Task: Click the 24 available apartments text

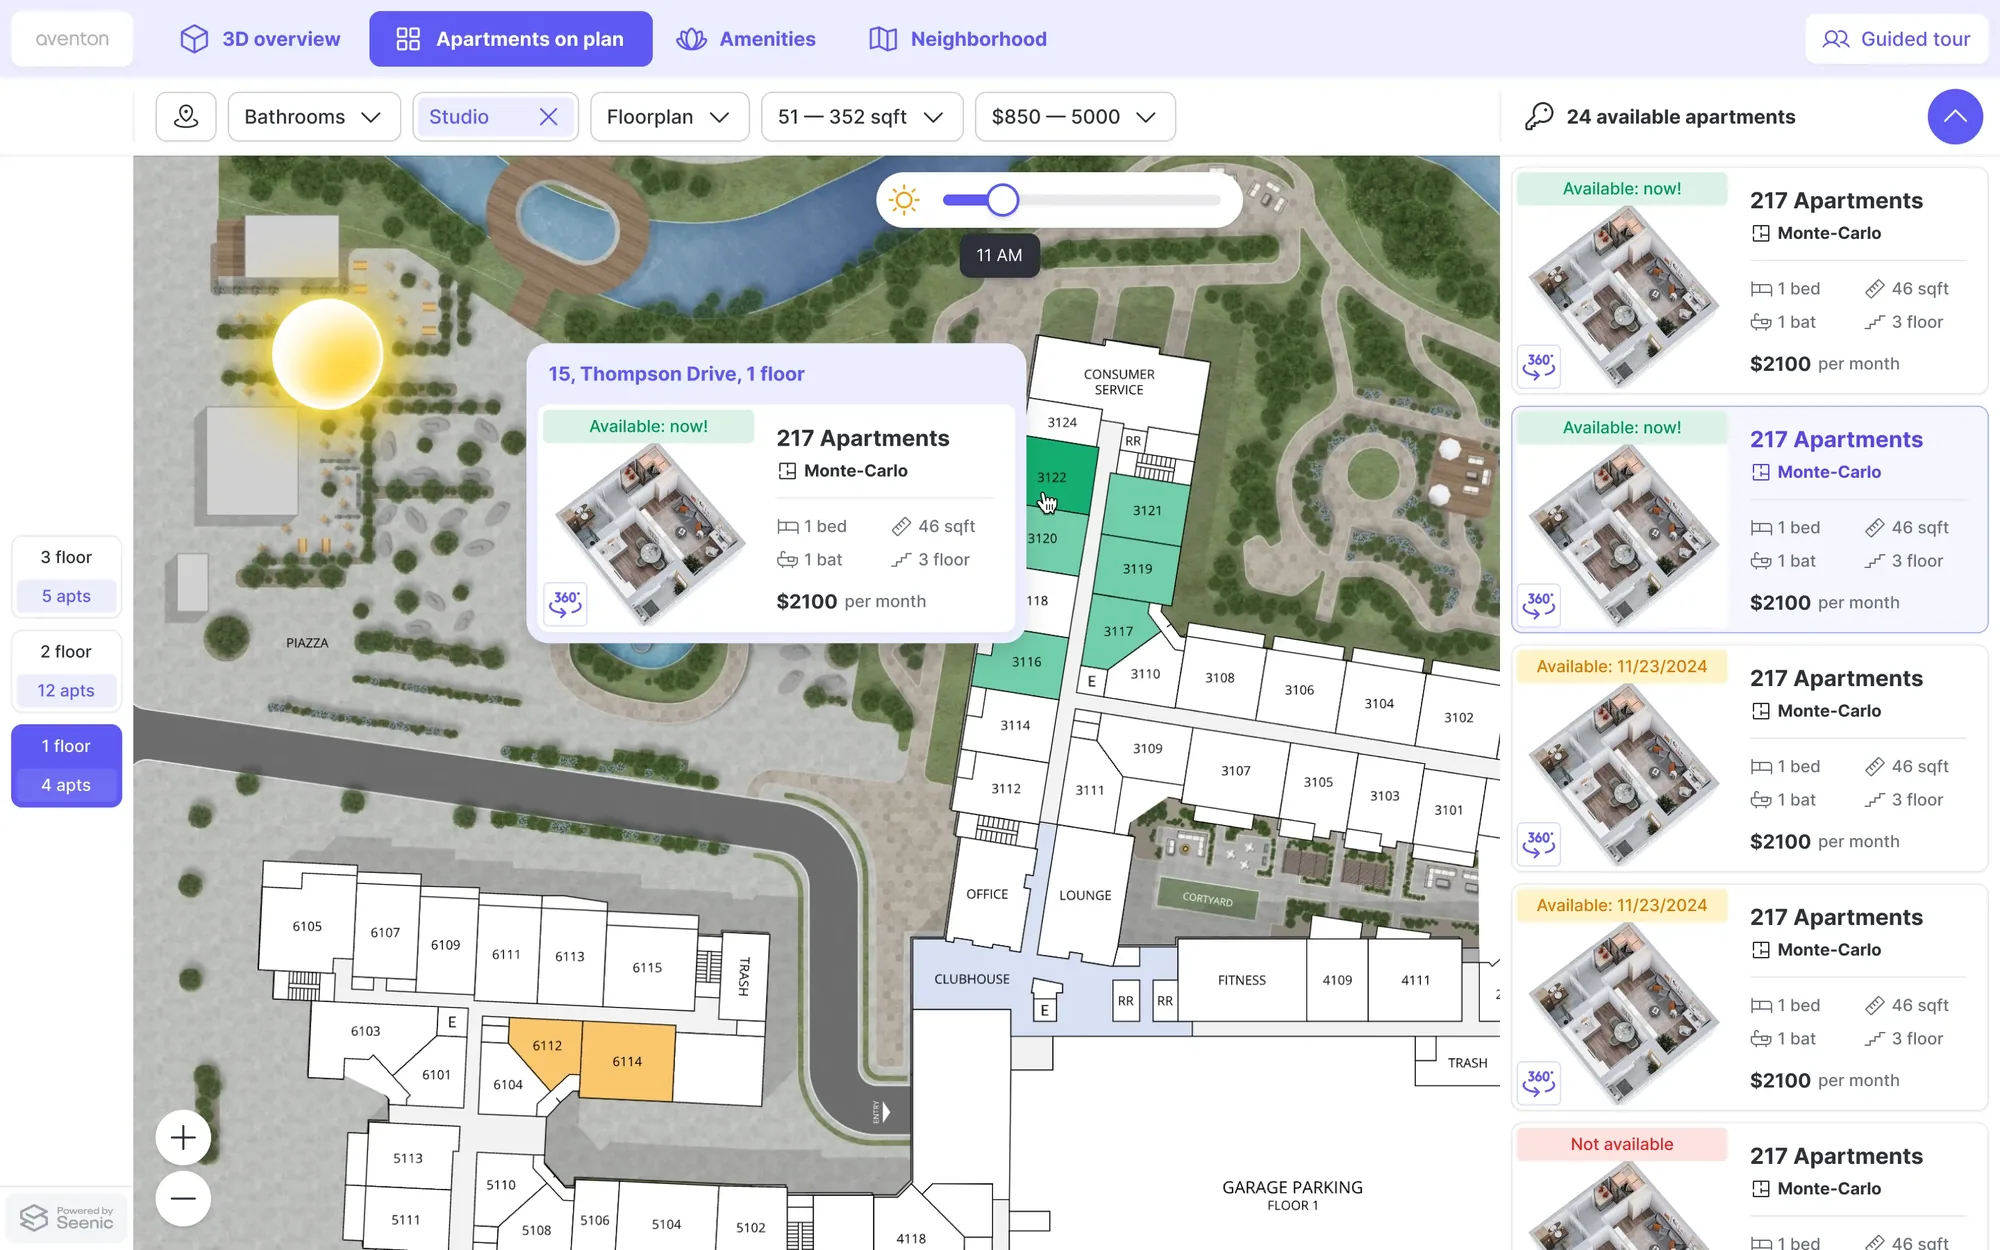Action: (x=1681, y=117)
